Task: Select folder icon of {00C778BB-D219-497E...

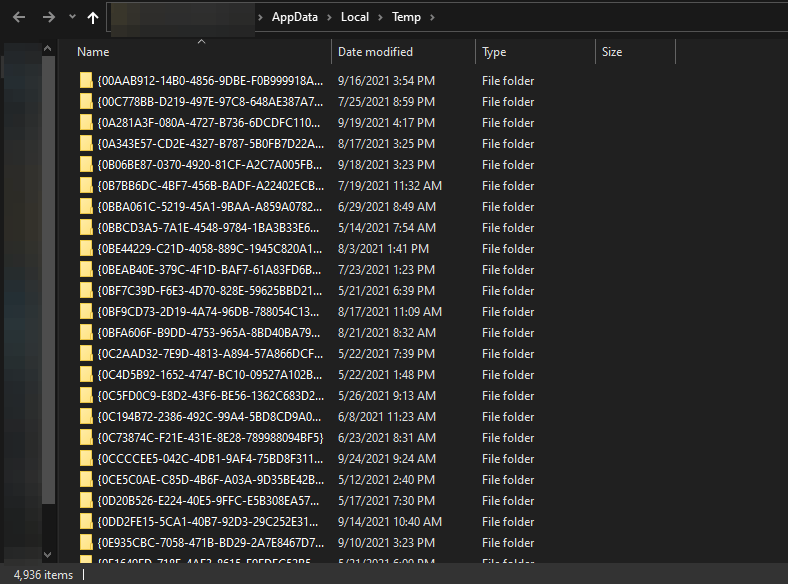Action: pyautogui.click(x=86, y=102)
